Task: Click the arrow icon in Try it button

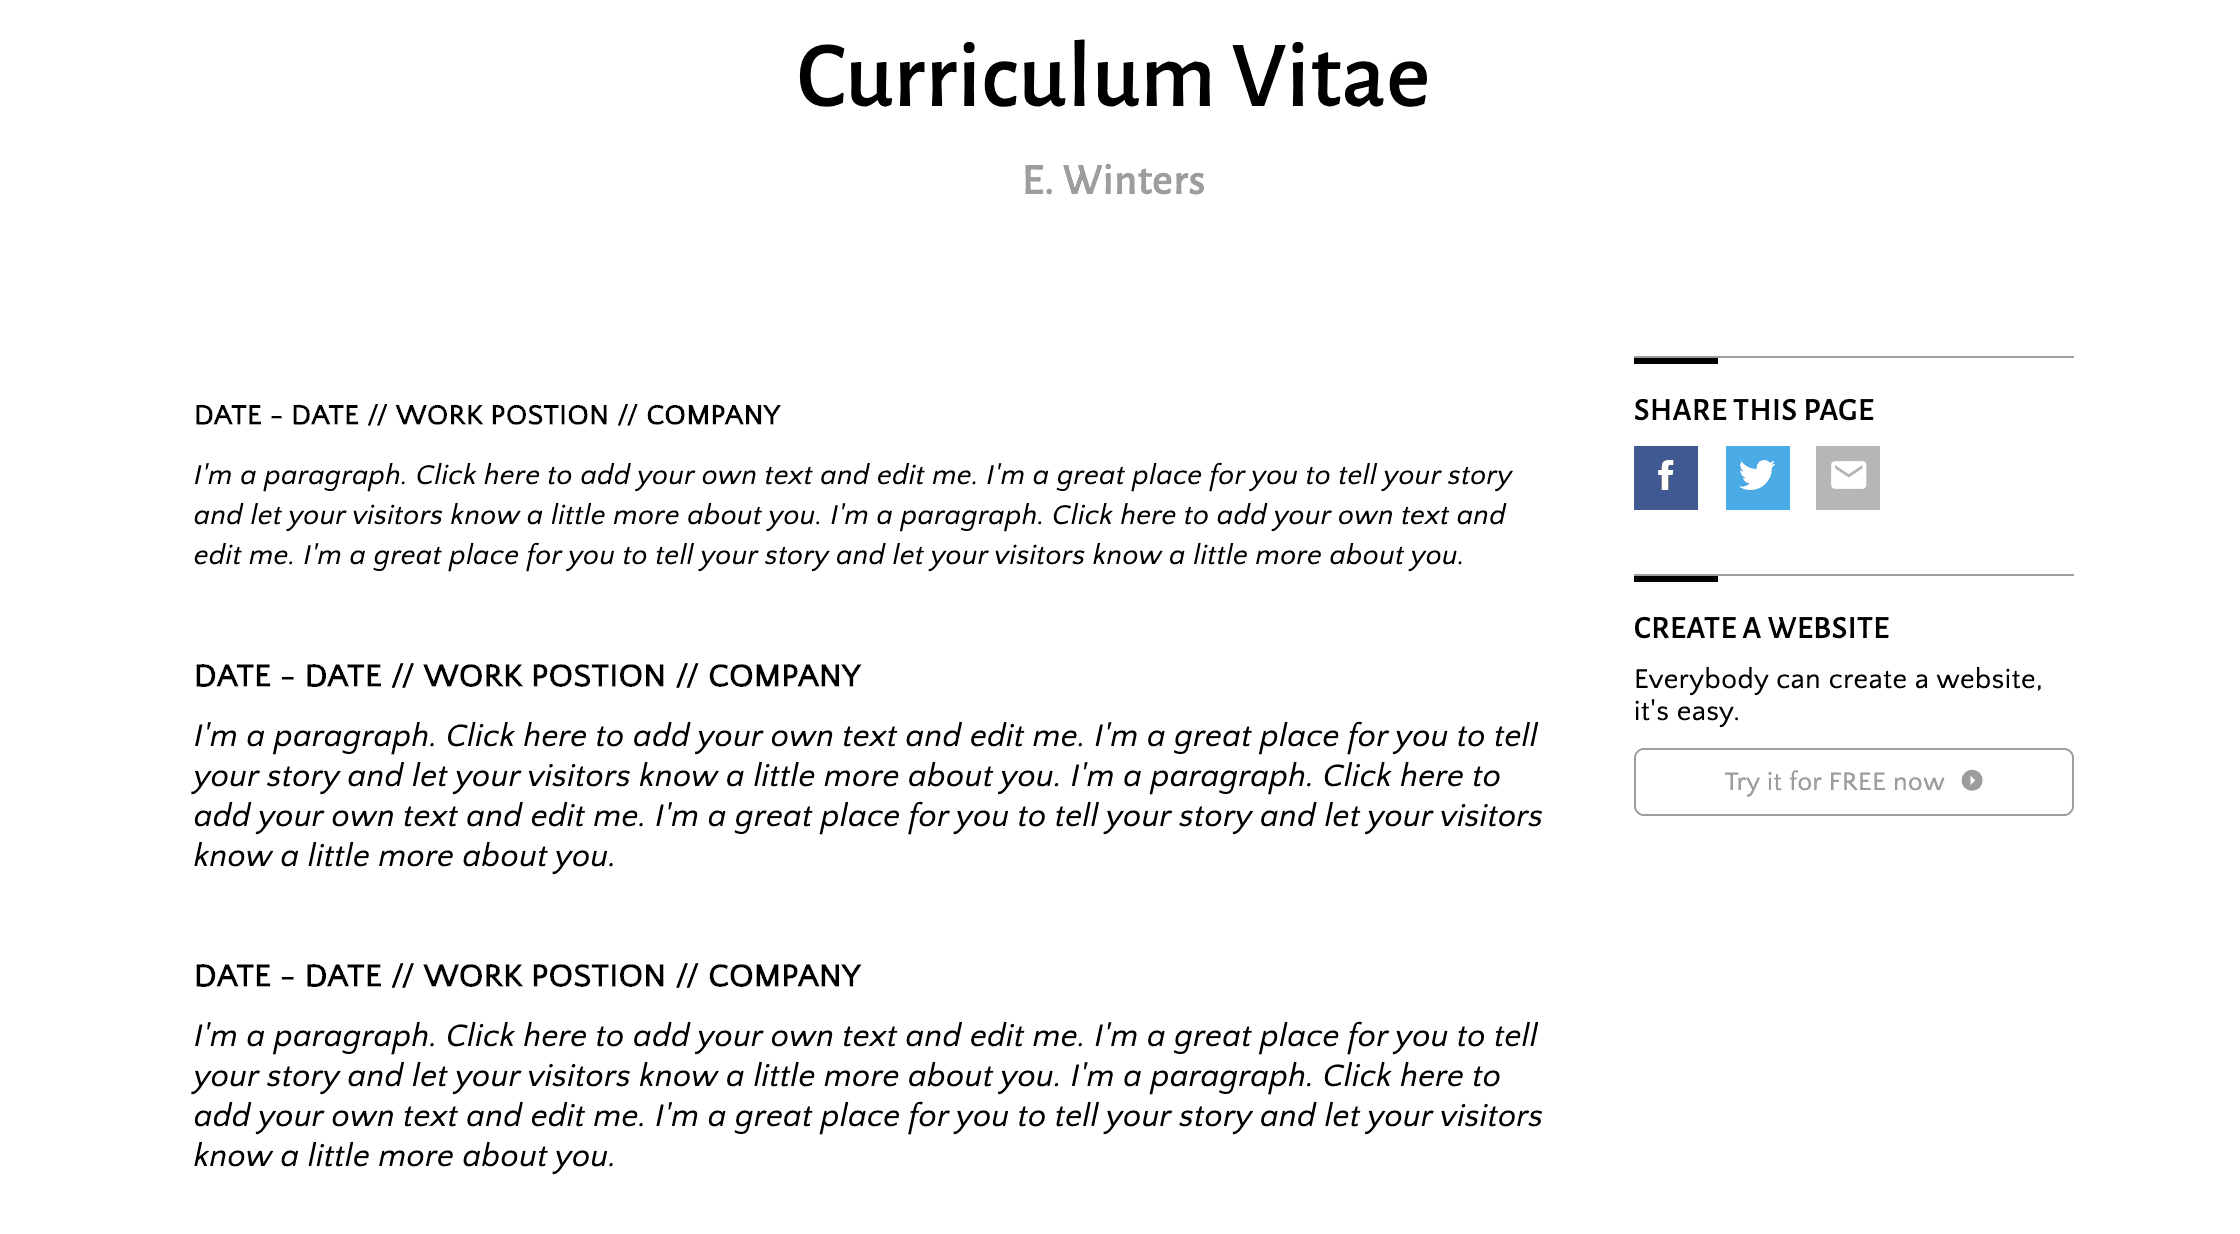Action: click(1972, 780)
